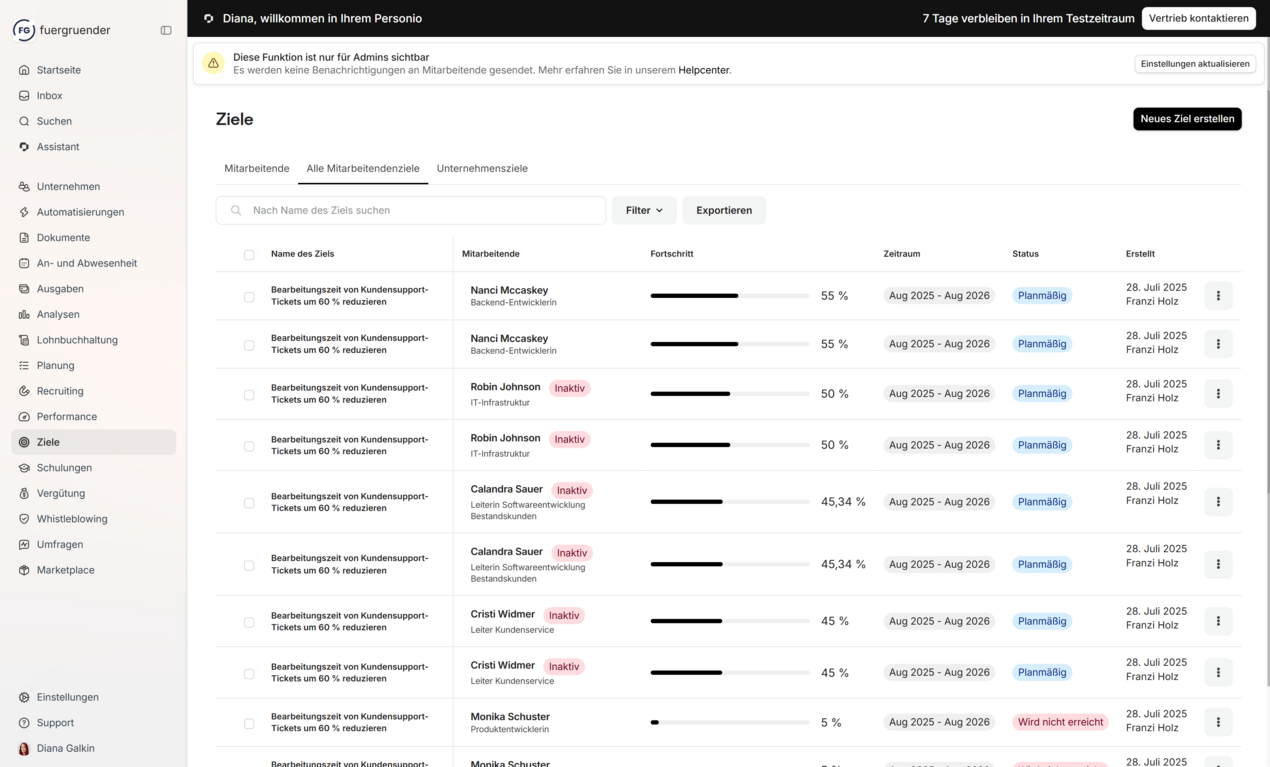Open the Inbox icon in sidebar
This screenshot has height=767, width=1270.
click(x=24, y=96)
